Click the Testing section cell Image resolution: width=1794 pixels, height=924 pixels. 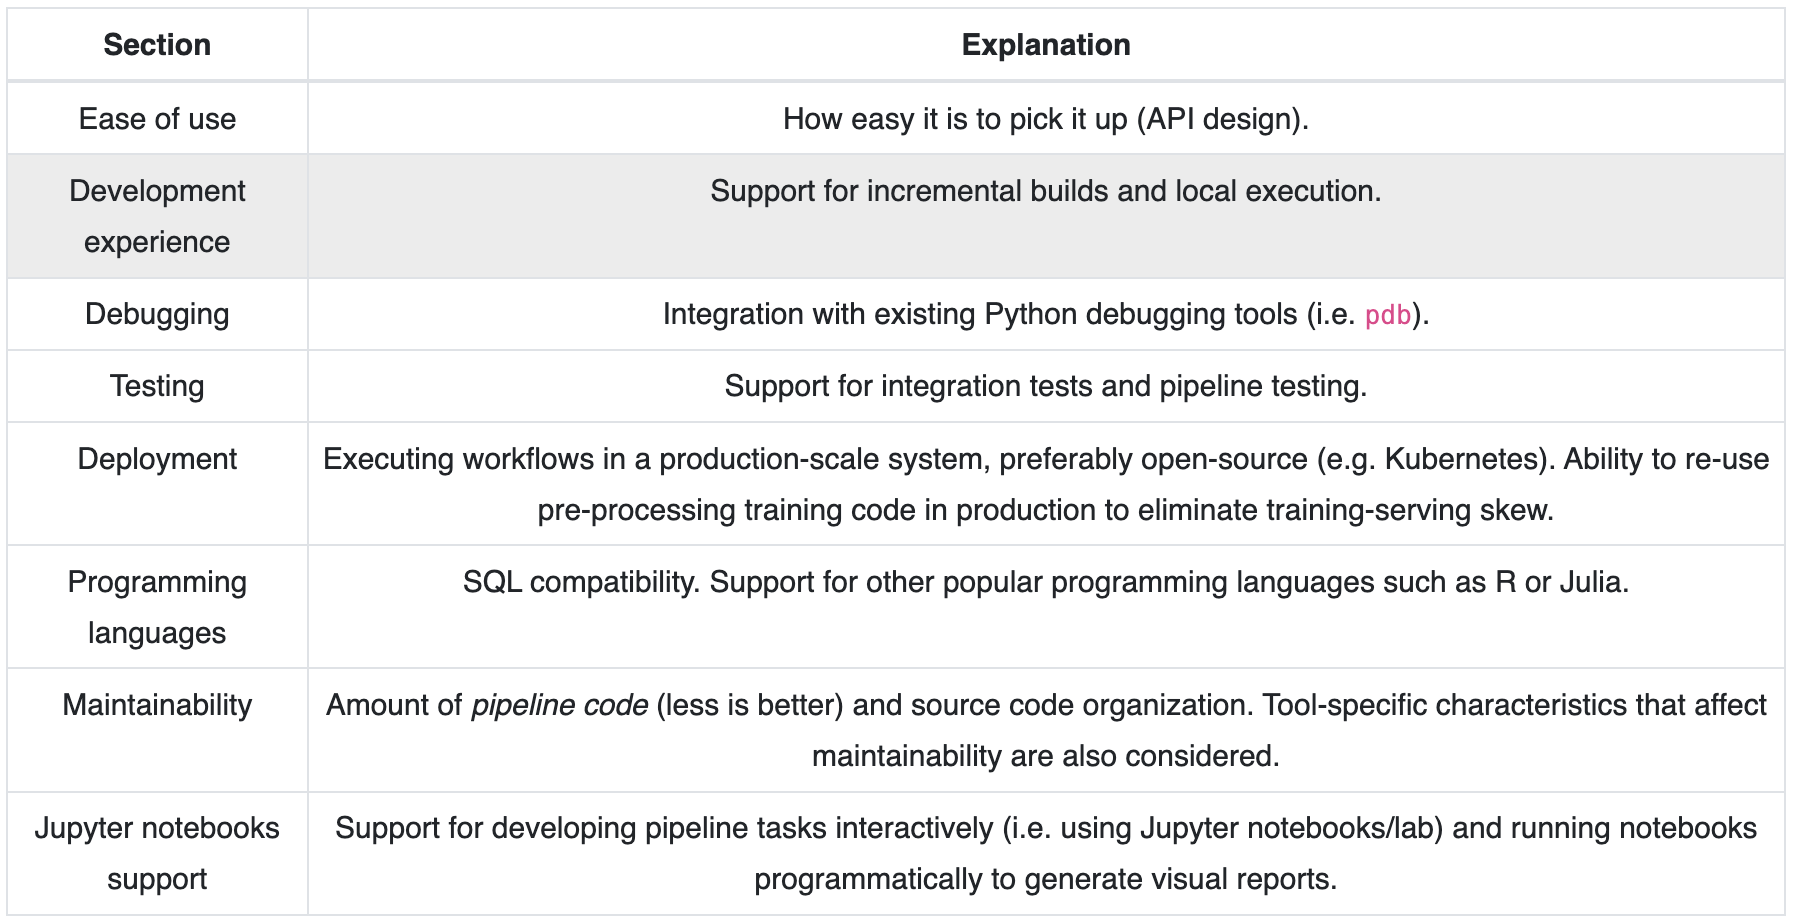pos(157,386)
